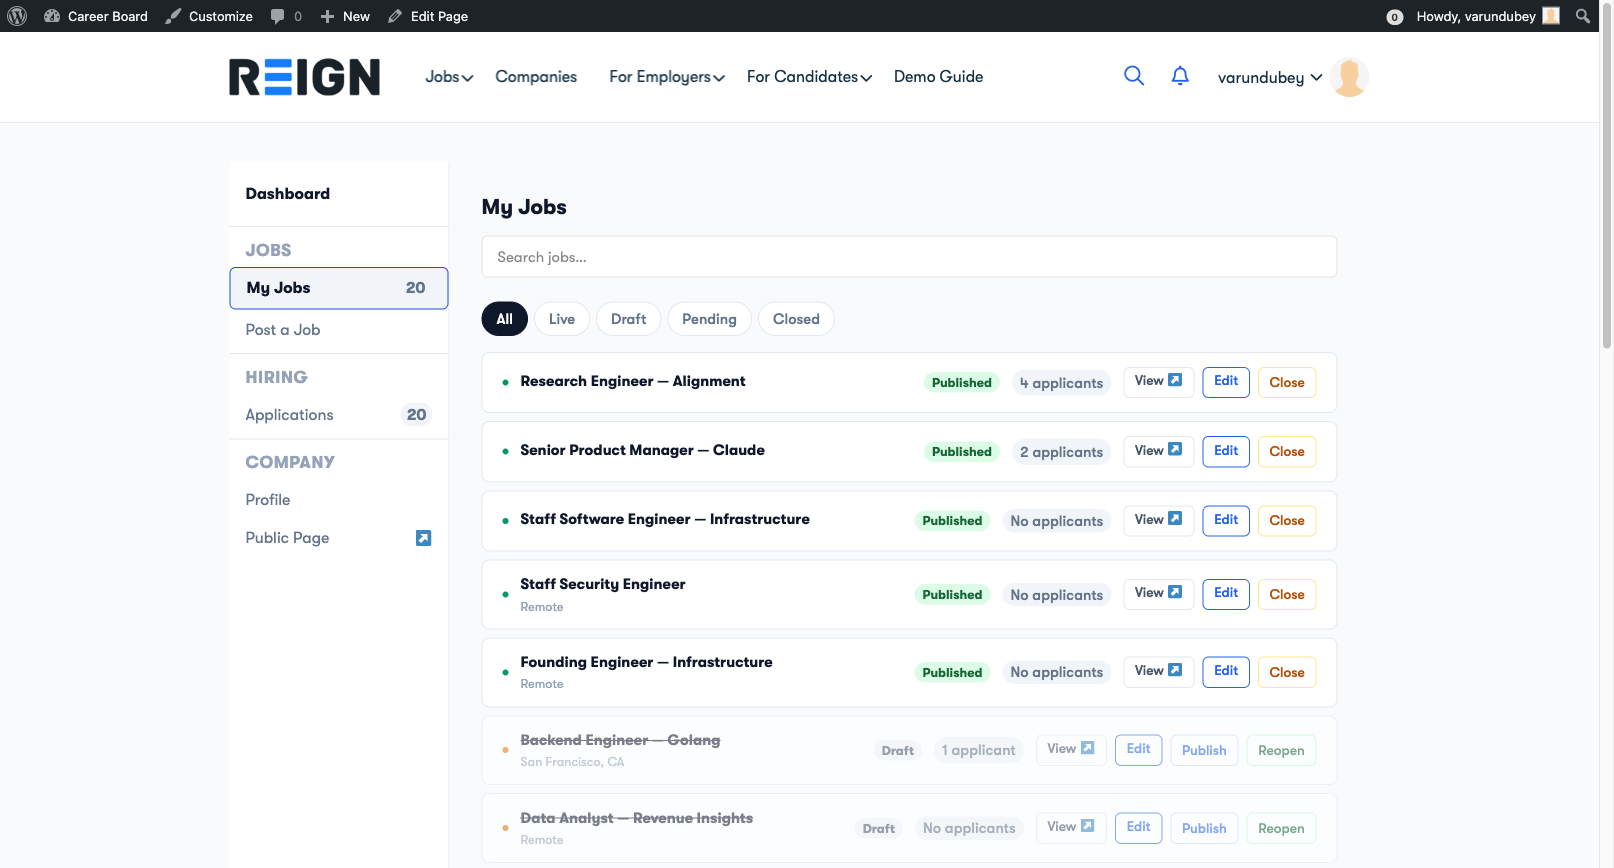Publish Backend Engineer — Golang job

[x=1204, y=750]
